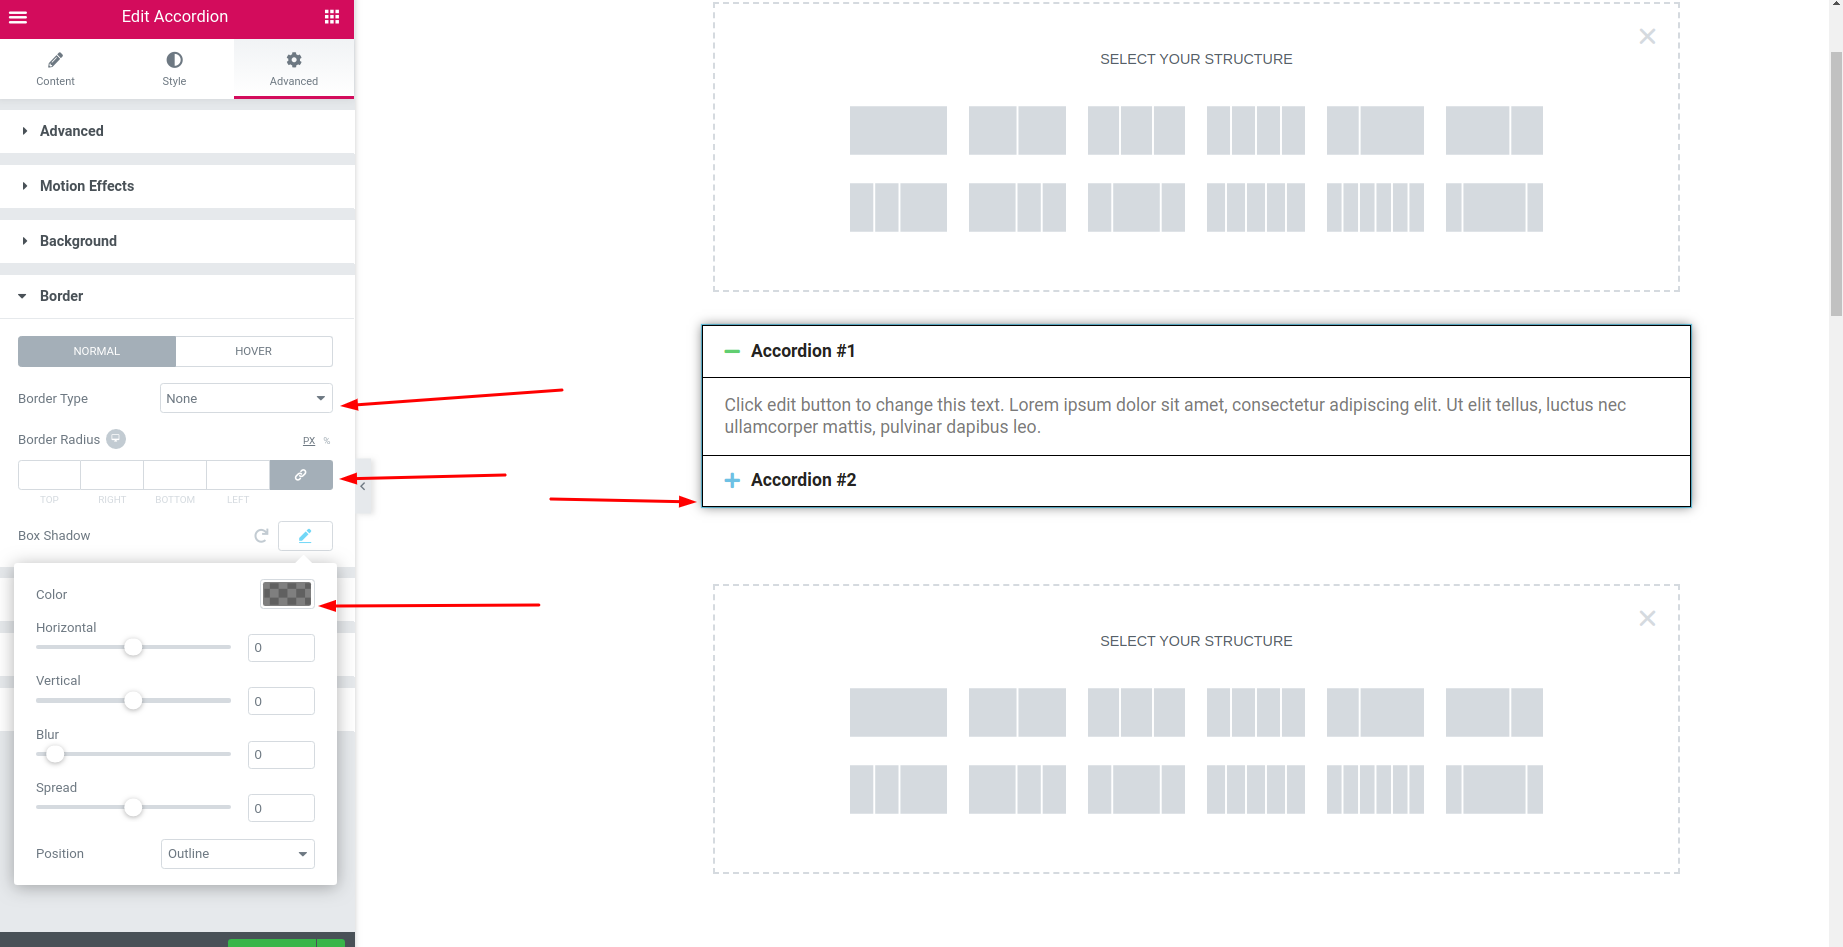Close the upper Select Your Structure panel

1647,37
